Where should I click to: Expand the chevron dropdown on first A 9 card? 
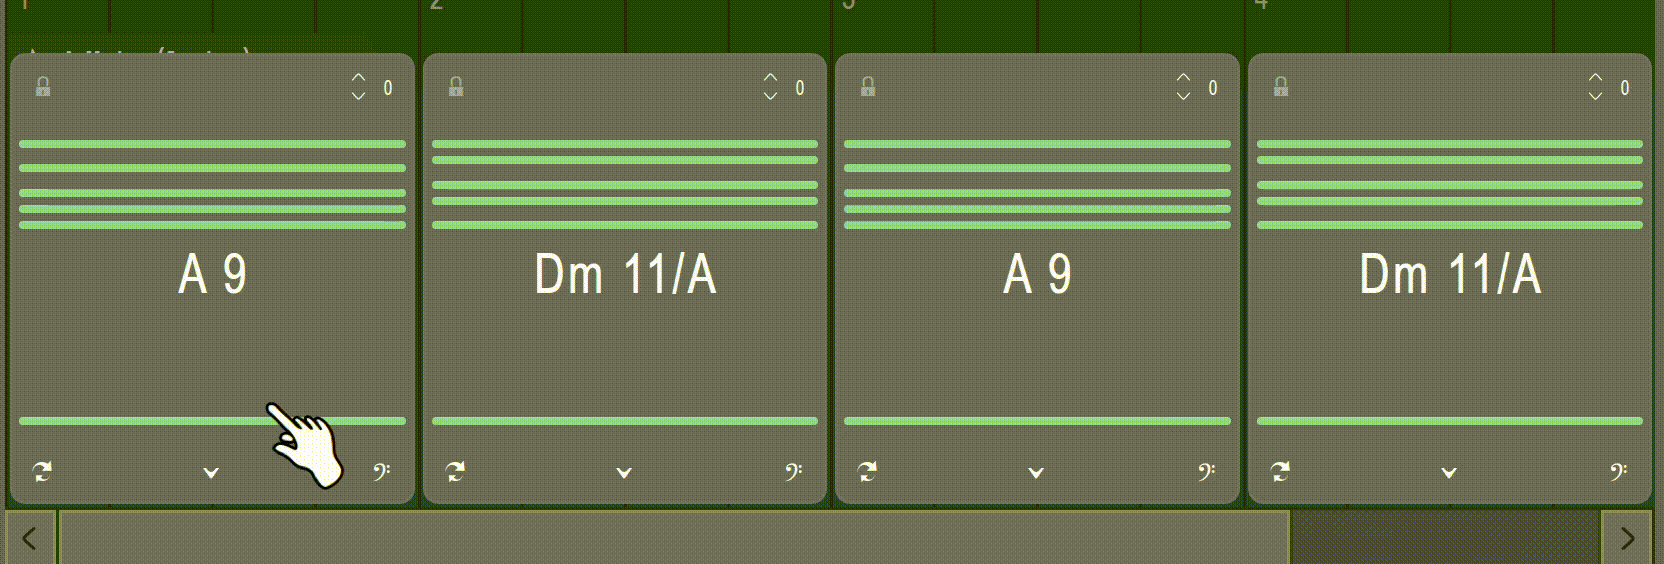click(x=211, y=473)
